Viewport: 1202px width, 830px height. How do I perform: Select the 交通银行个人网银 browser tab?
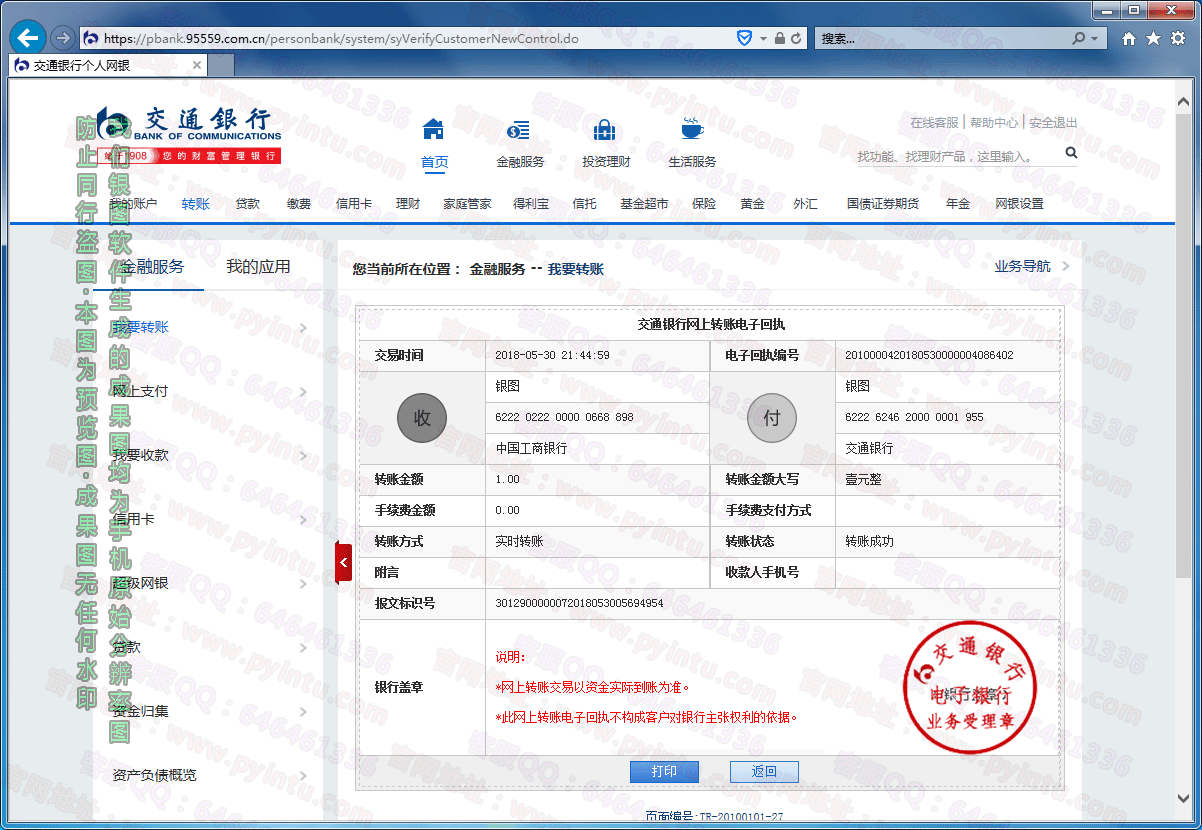coord(108,65)
